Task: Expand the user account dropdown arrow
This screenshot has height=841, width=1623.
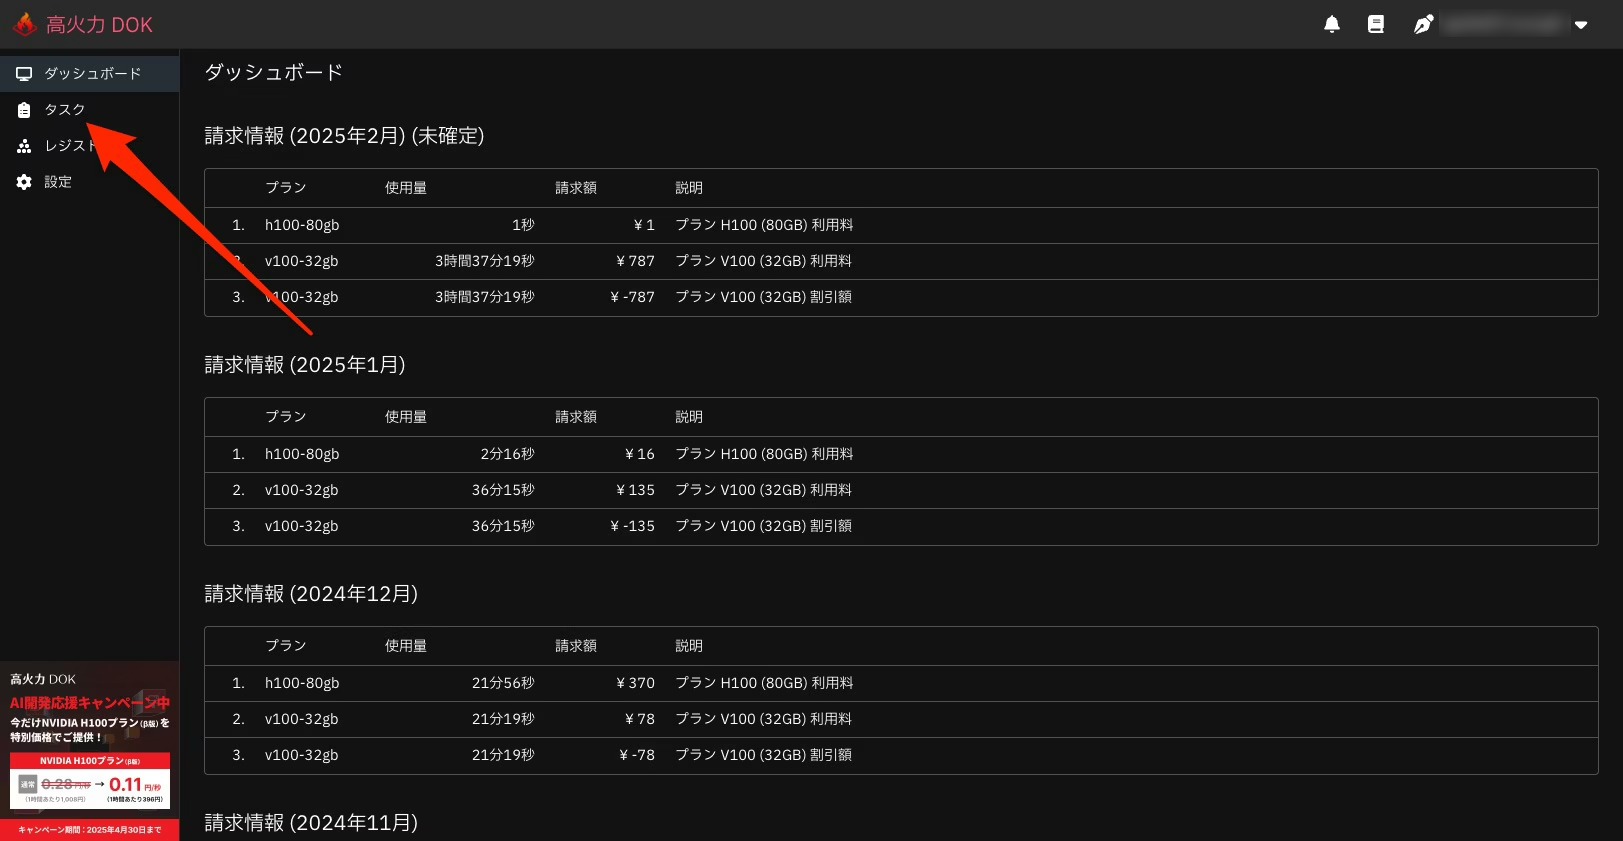Action: click(1581, 25)
